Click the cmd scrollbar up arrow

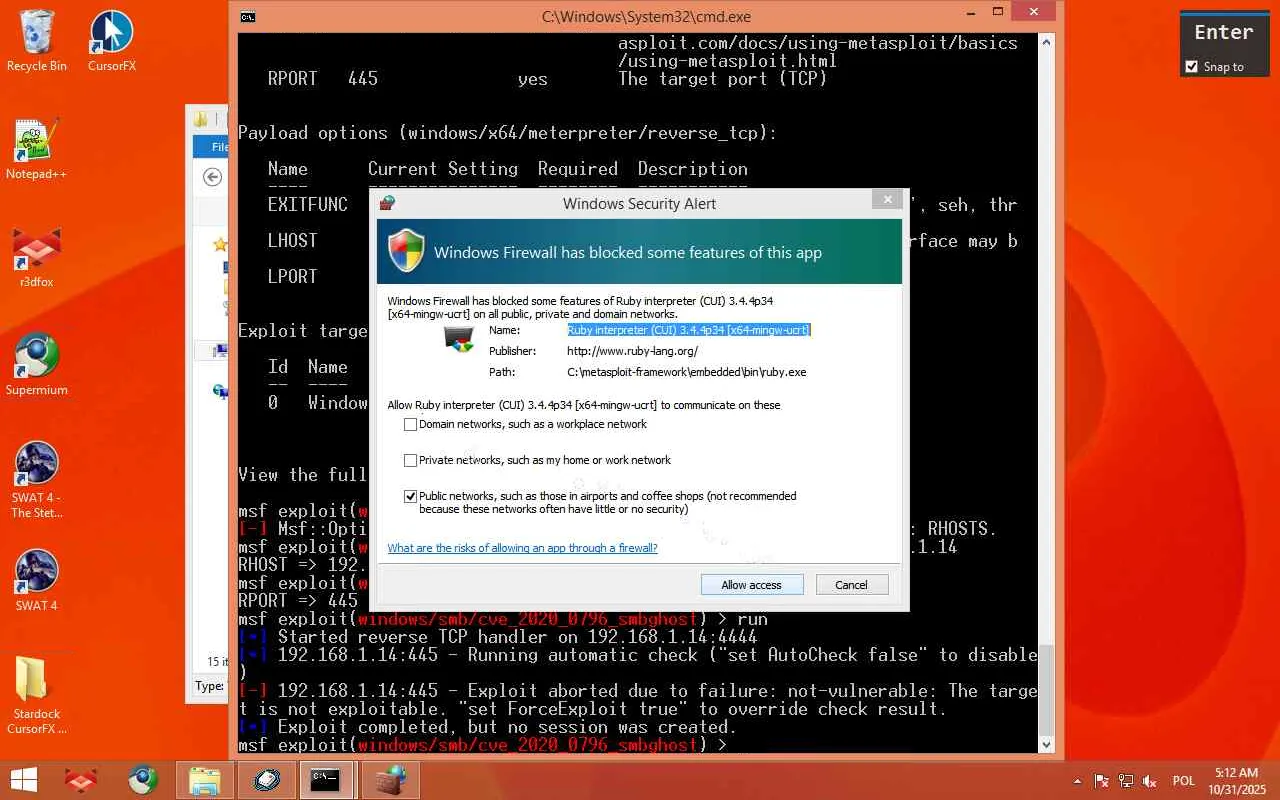click(x=1047, y=42)
